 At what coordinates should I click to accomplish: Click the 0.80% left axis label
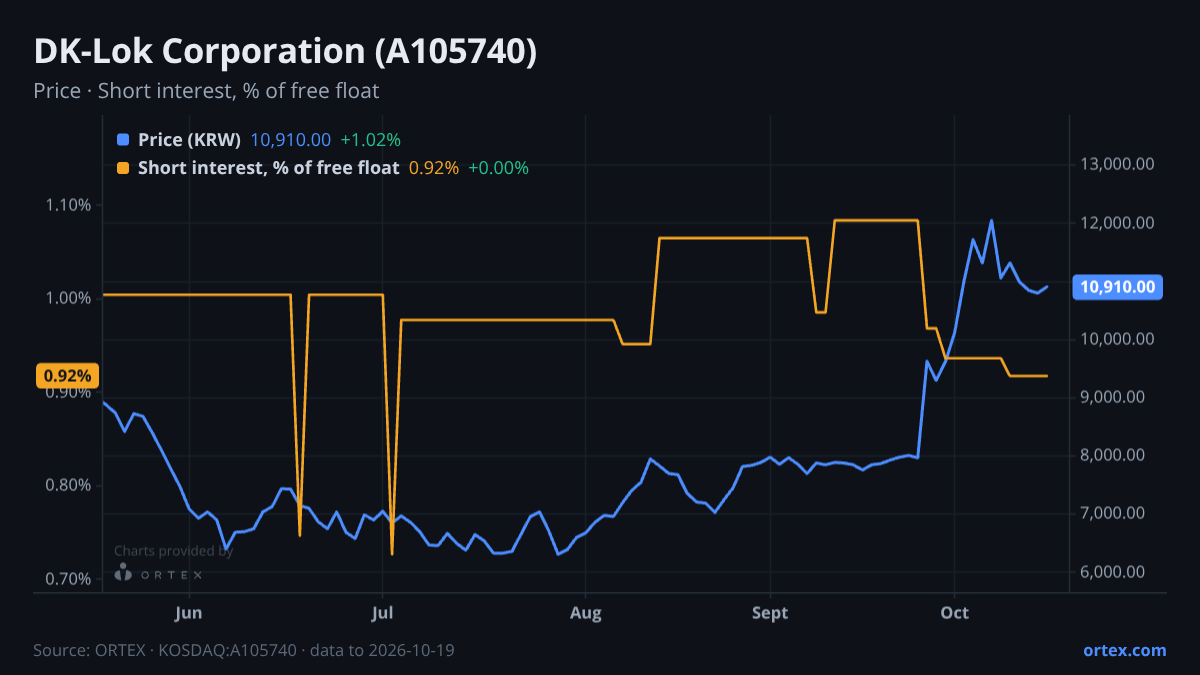point(69,486)
